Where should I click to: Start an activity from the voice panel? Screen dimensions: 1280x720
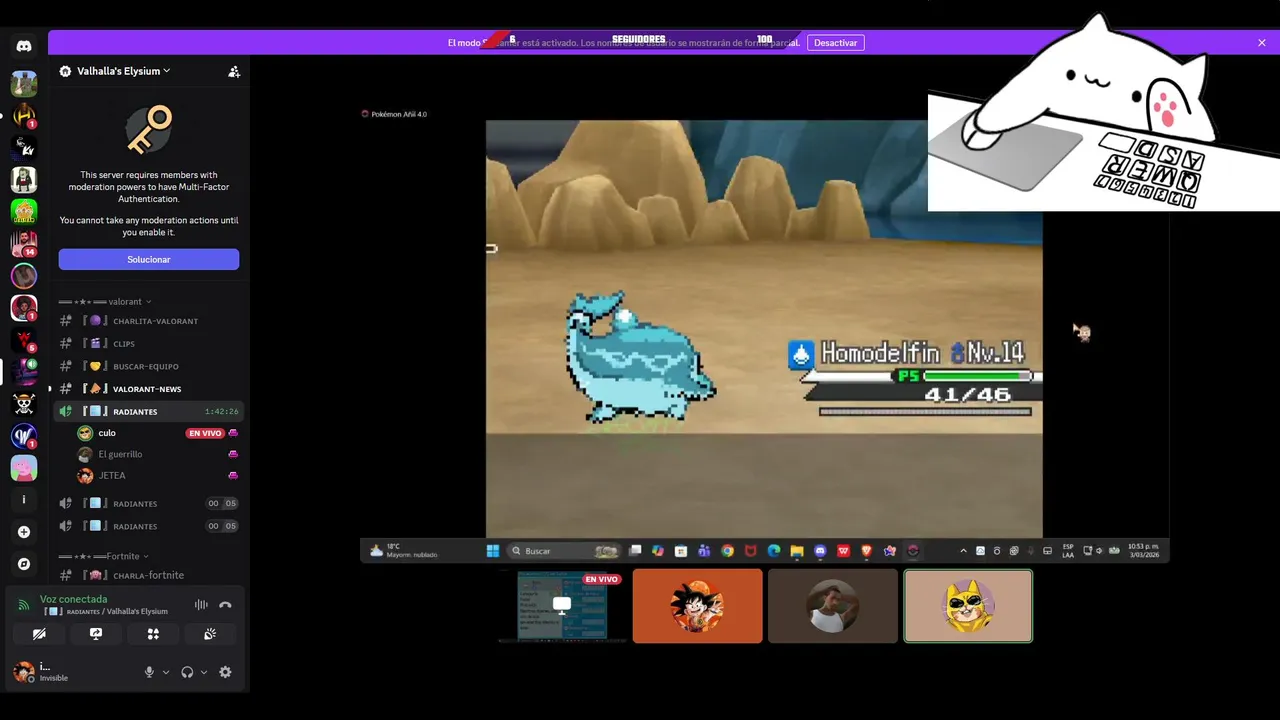153,634
